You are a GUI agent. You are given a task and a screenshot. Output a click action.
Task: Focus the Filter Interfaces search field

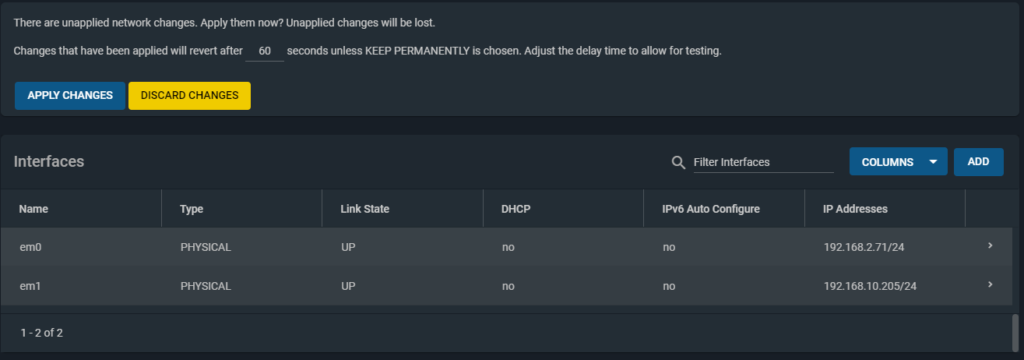(763, 162)
